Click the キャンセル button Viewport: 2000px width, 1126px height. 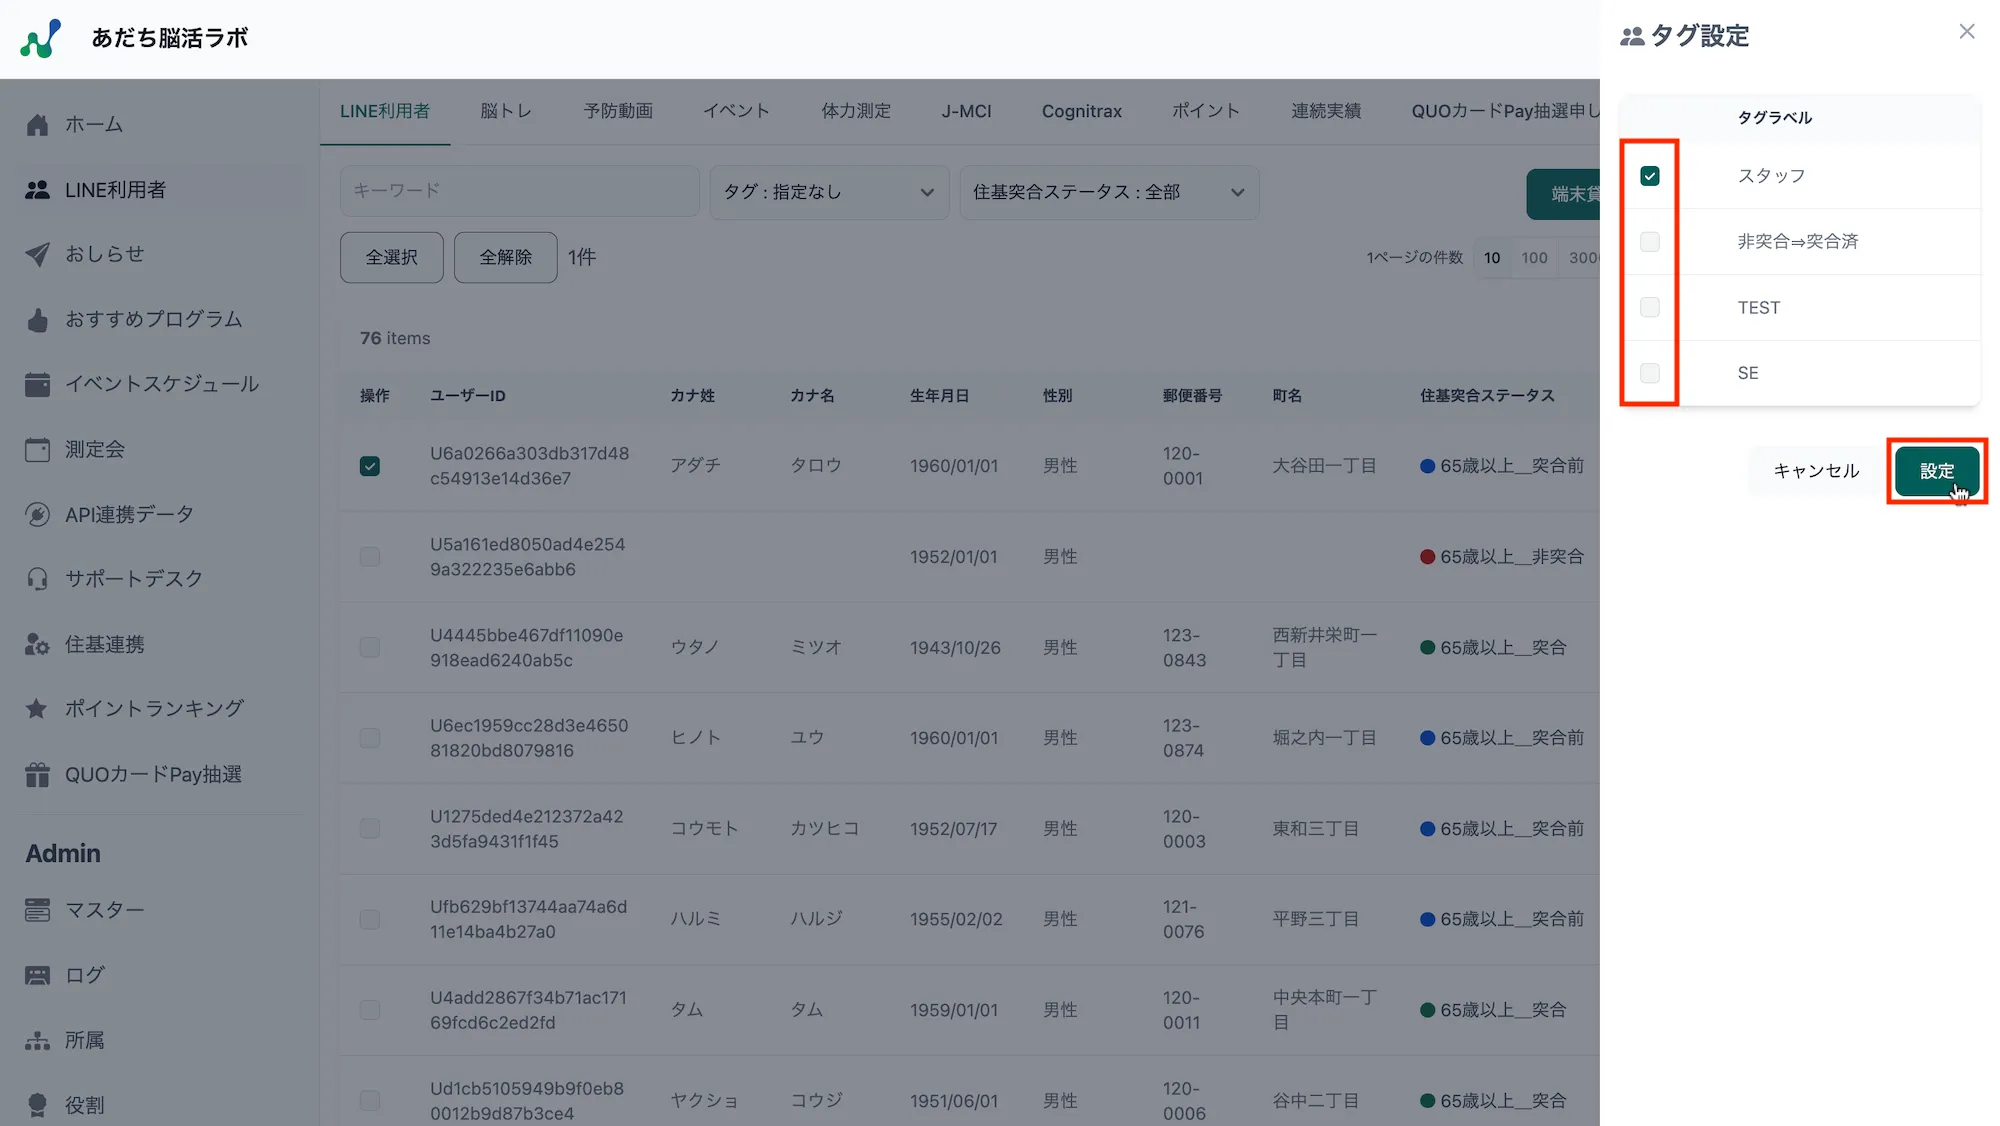tap(1815, 471)
